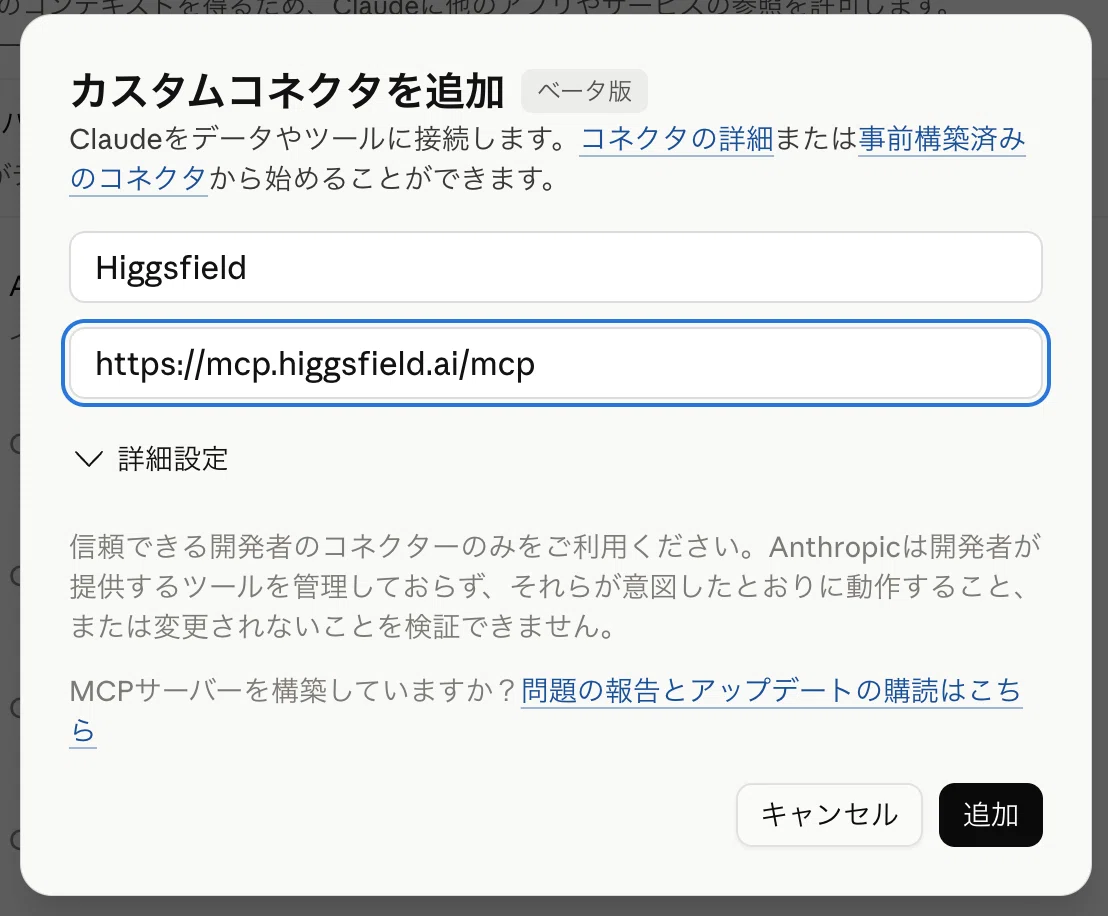
Task: Open the 事前構築済みのコネクタ link
Action: (941, 139)
